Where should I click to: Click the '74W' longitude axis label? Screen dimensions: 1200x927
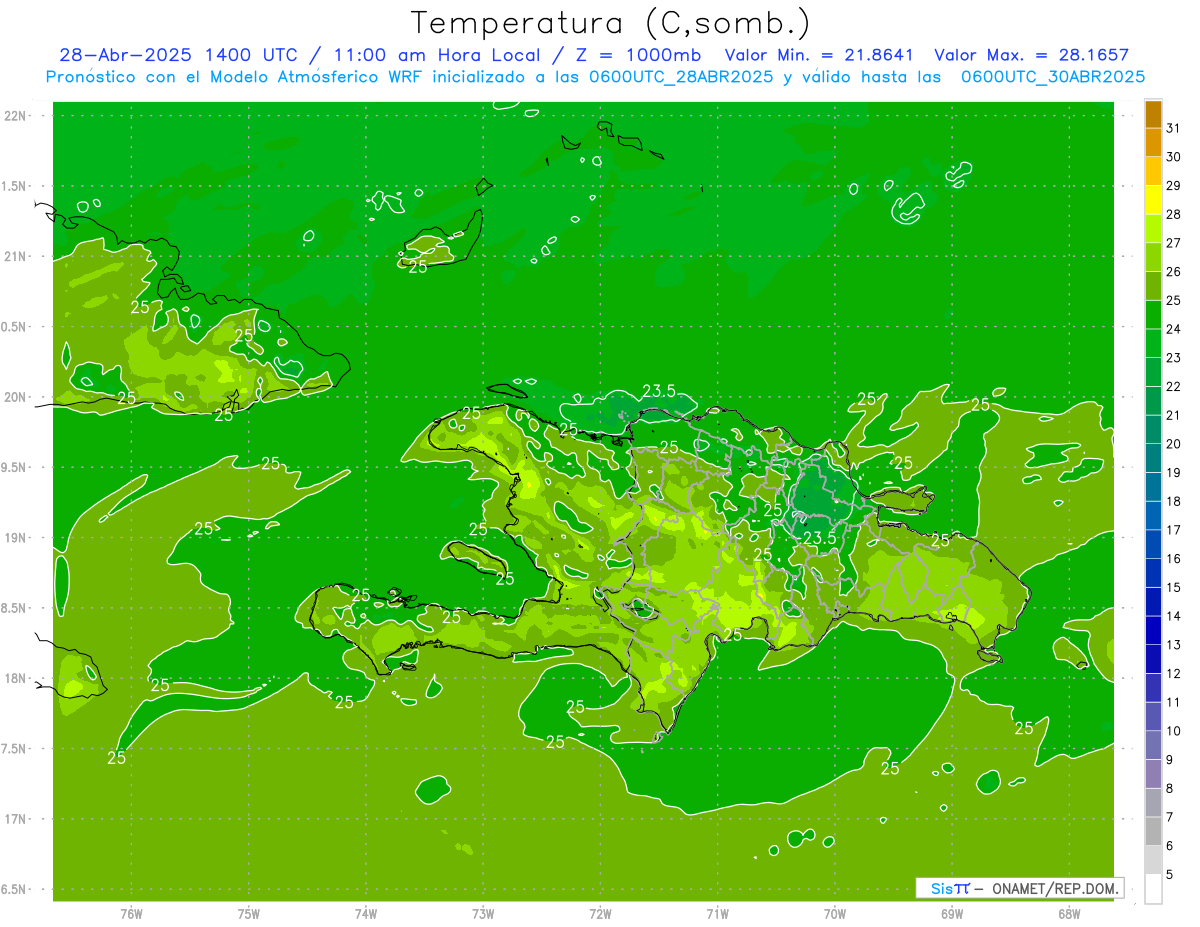pos(366,914)
